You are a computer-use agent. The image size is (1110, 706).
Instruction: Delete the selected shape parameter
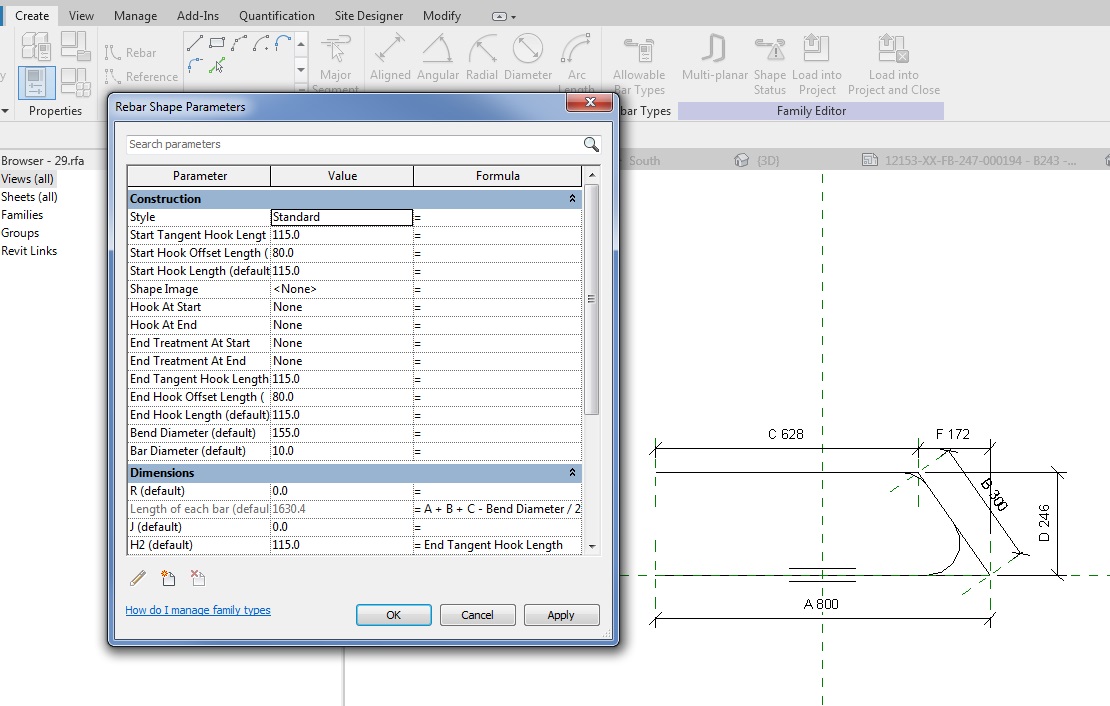196,577
